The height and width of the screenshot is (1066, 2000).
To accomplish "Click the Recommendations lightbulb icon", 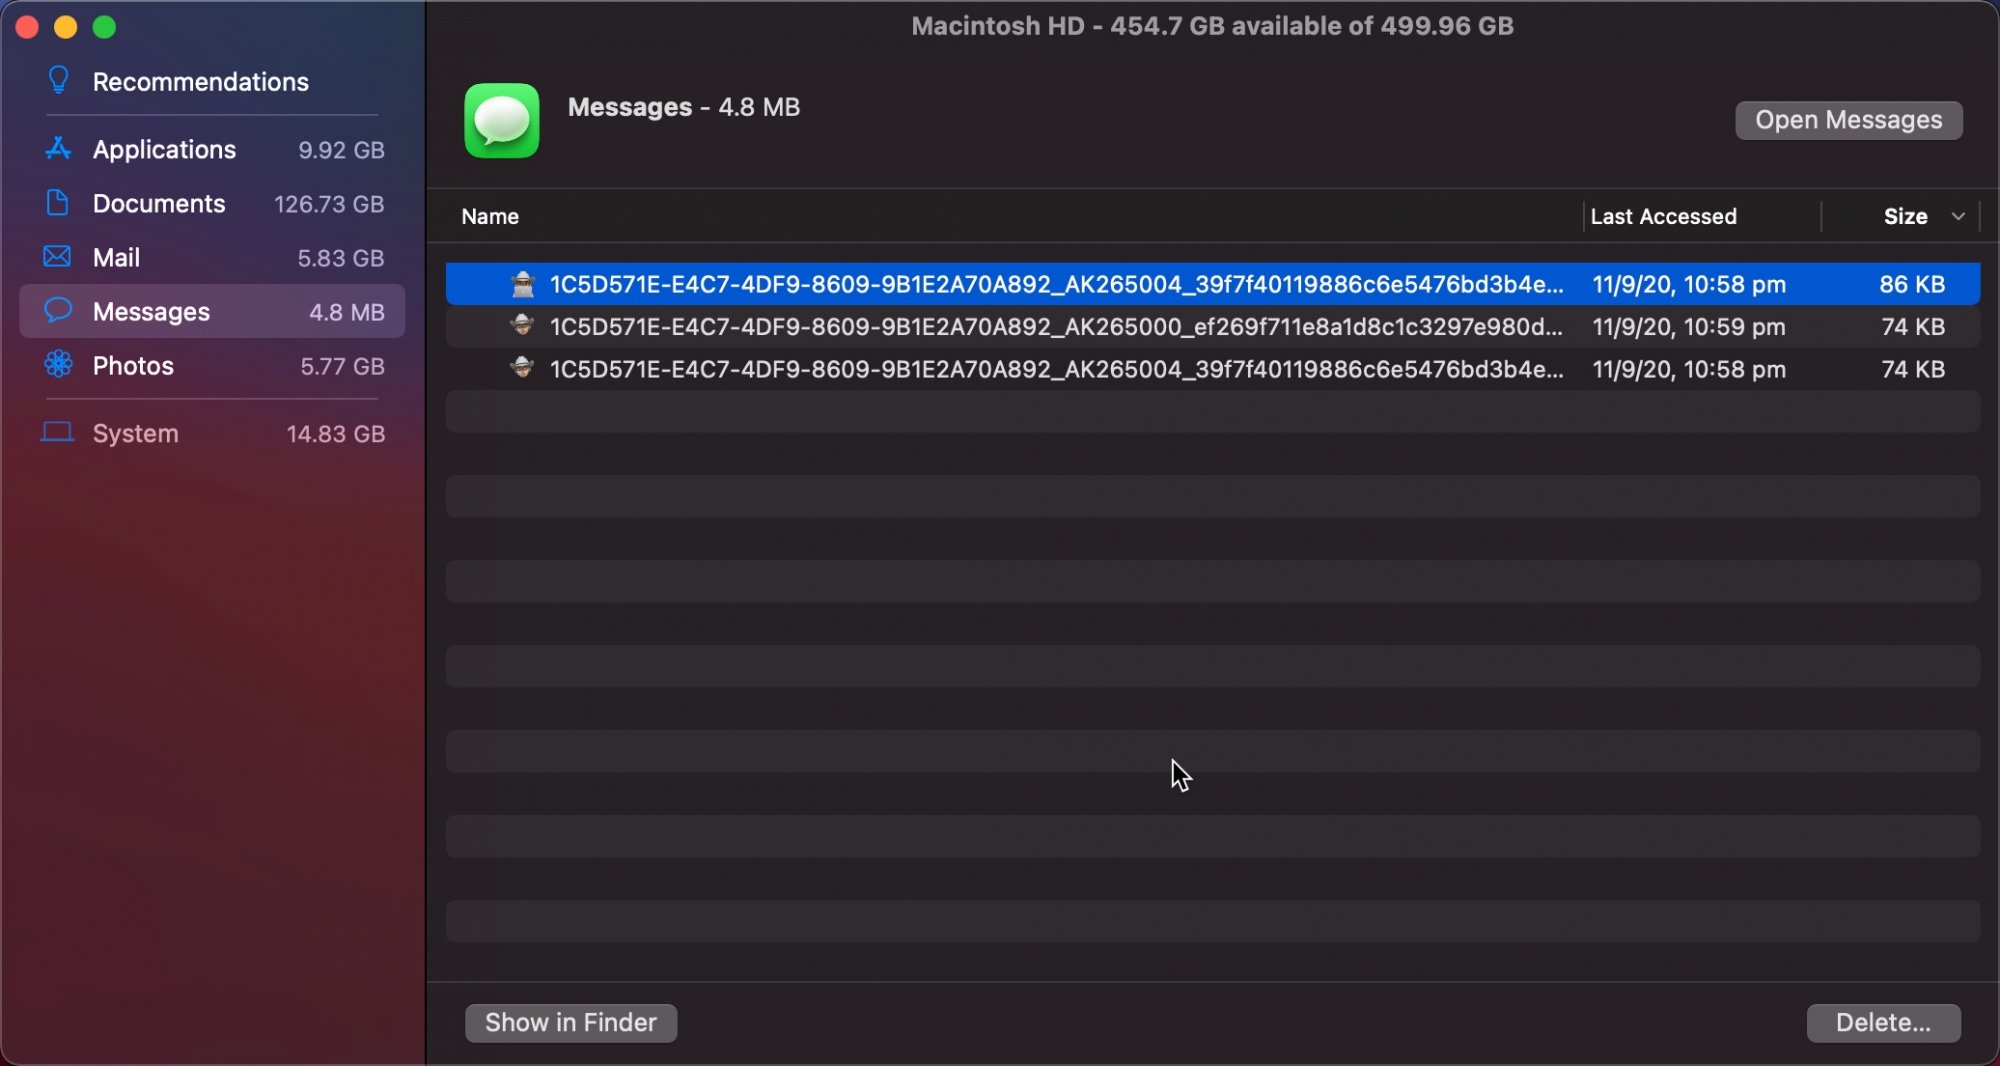I will (58, 80).
